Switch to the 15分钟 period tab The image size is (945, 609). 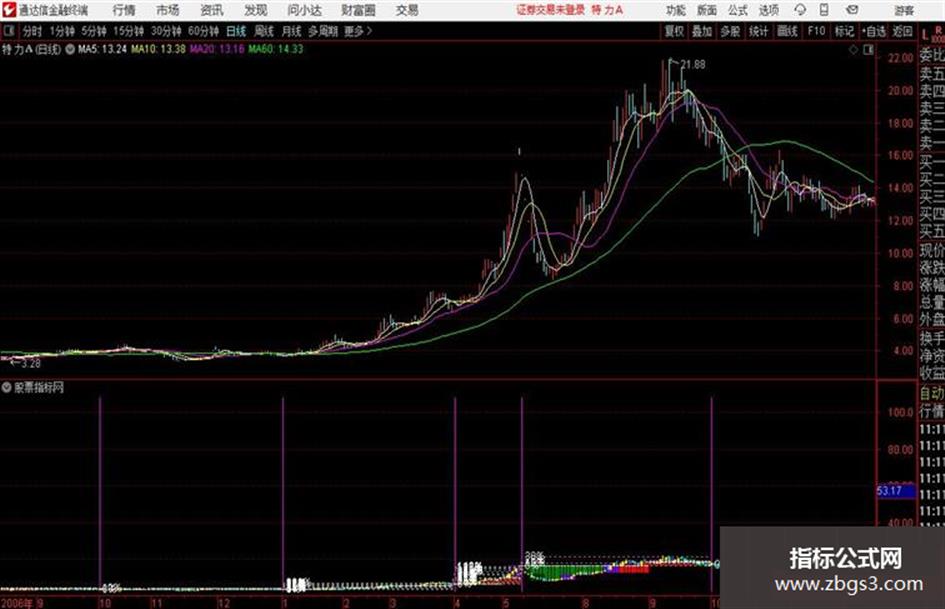[129, 31]
